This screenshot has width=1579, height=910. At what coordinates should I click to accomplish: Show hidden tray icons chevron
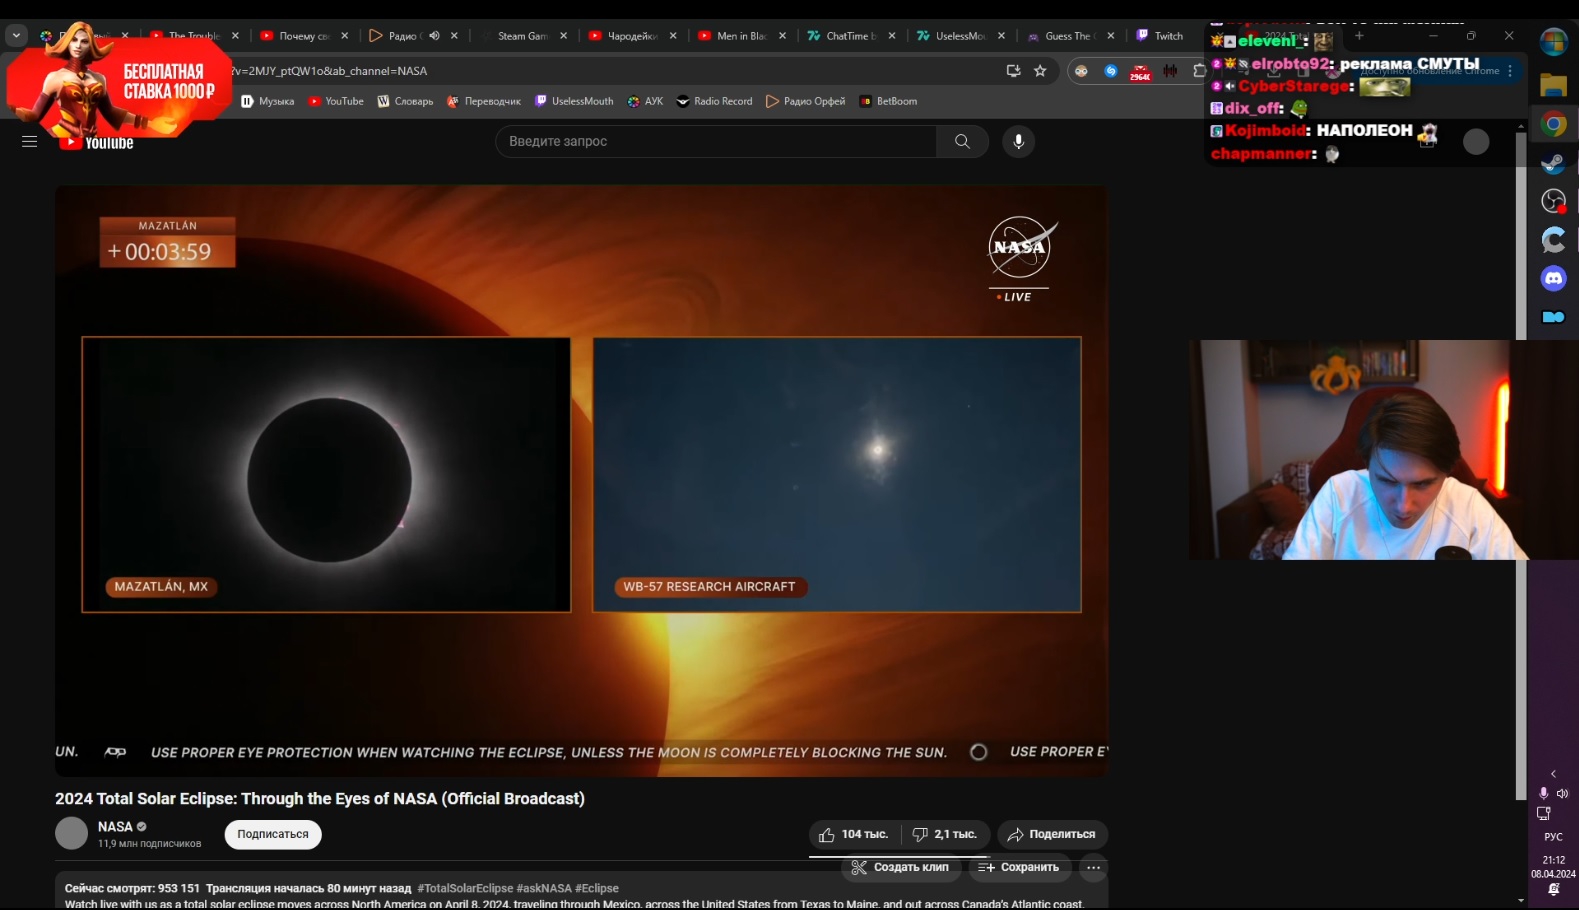pos(1553,774)
